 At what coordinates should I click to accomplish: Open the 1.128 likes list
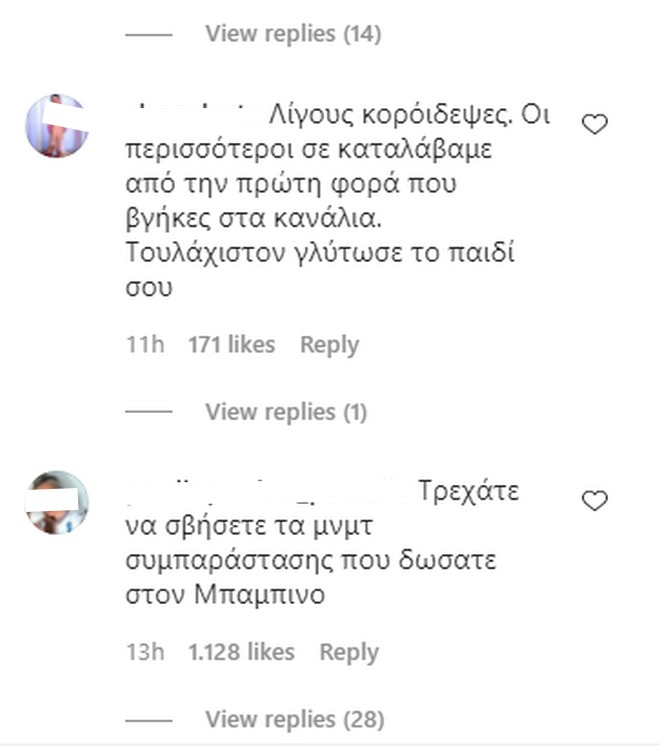tap(241, 652)
